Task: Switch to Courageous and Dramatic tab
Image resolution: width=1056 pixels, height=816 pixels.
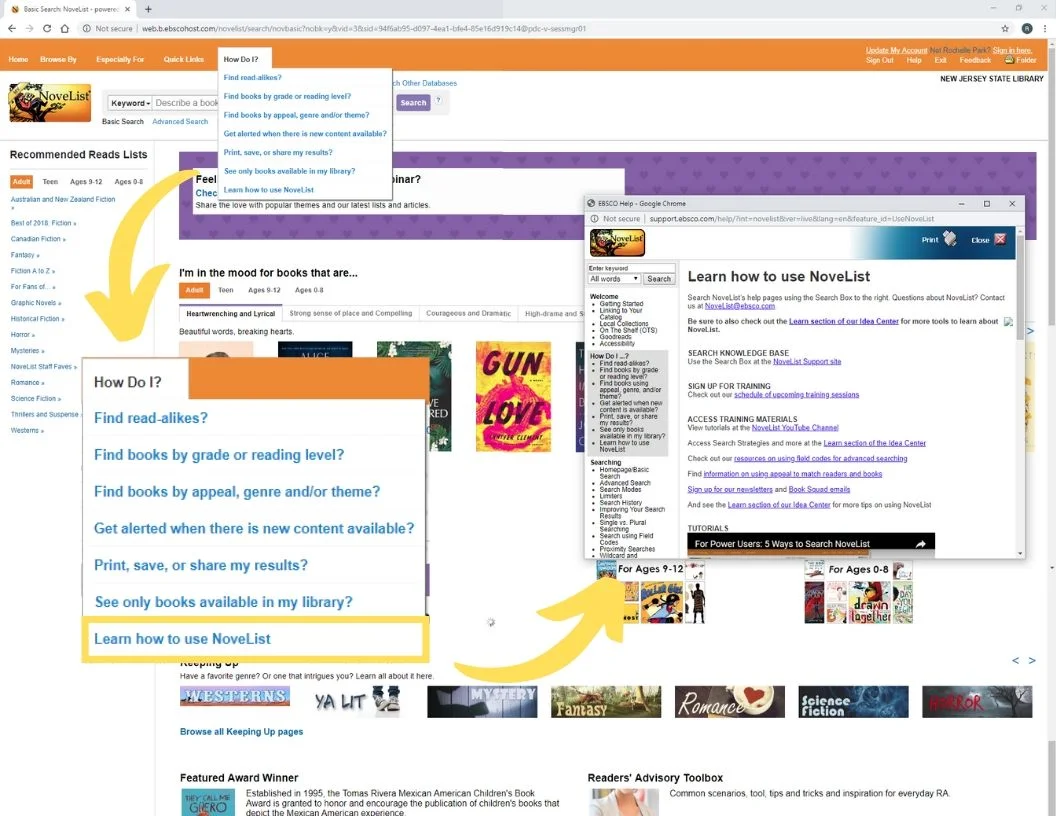Action: click(x=468, y=314)
